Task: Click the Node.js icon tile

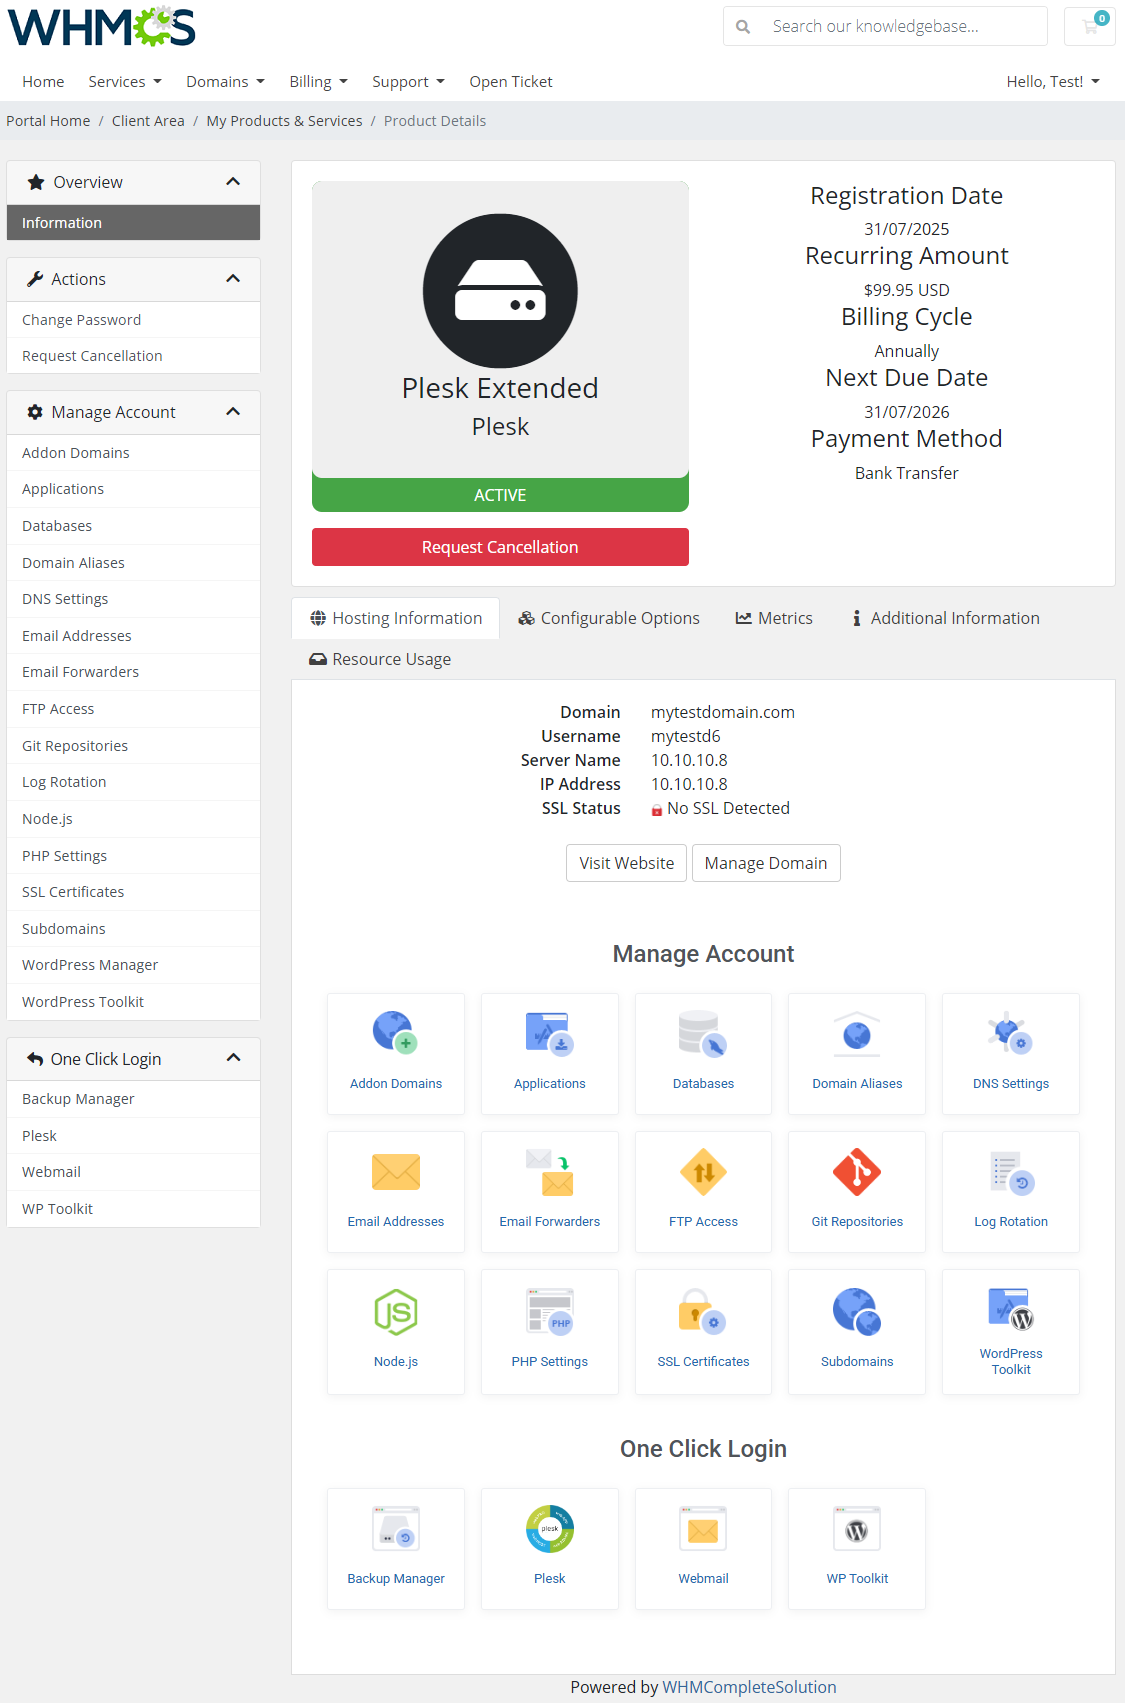Action: point(396,1330)
